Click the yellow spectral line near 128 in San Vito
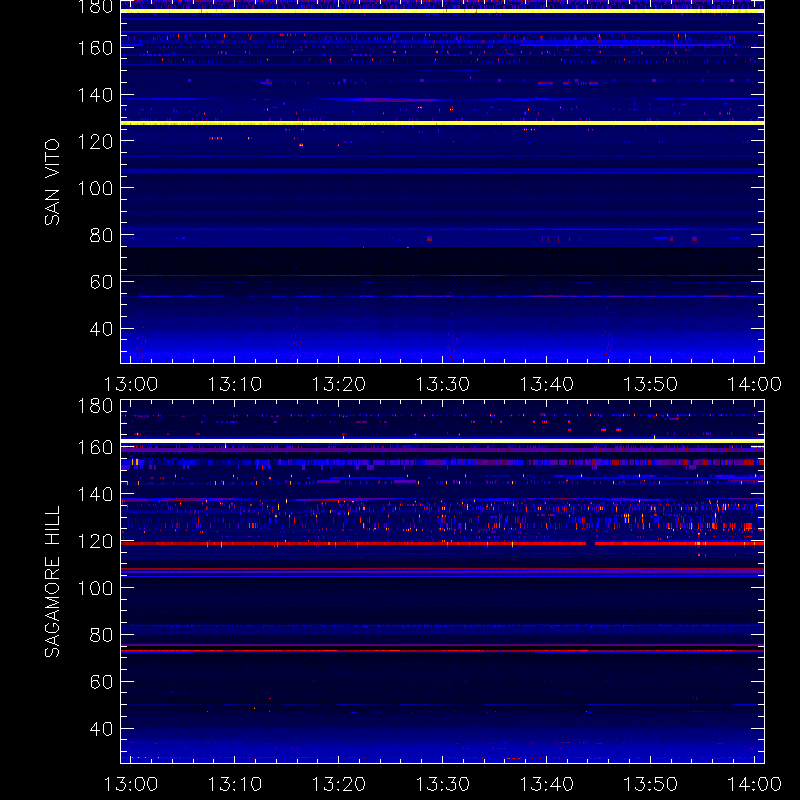 [x=442, y=123]
